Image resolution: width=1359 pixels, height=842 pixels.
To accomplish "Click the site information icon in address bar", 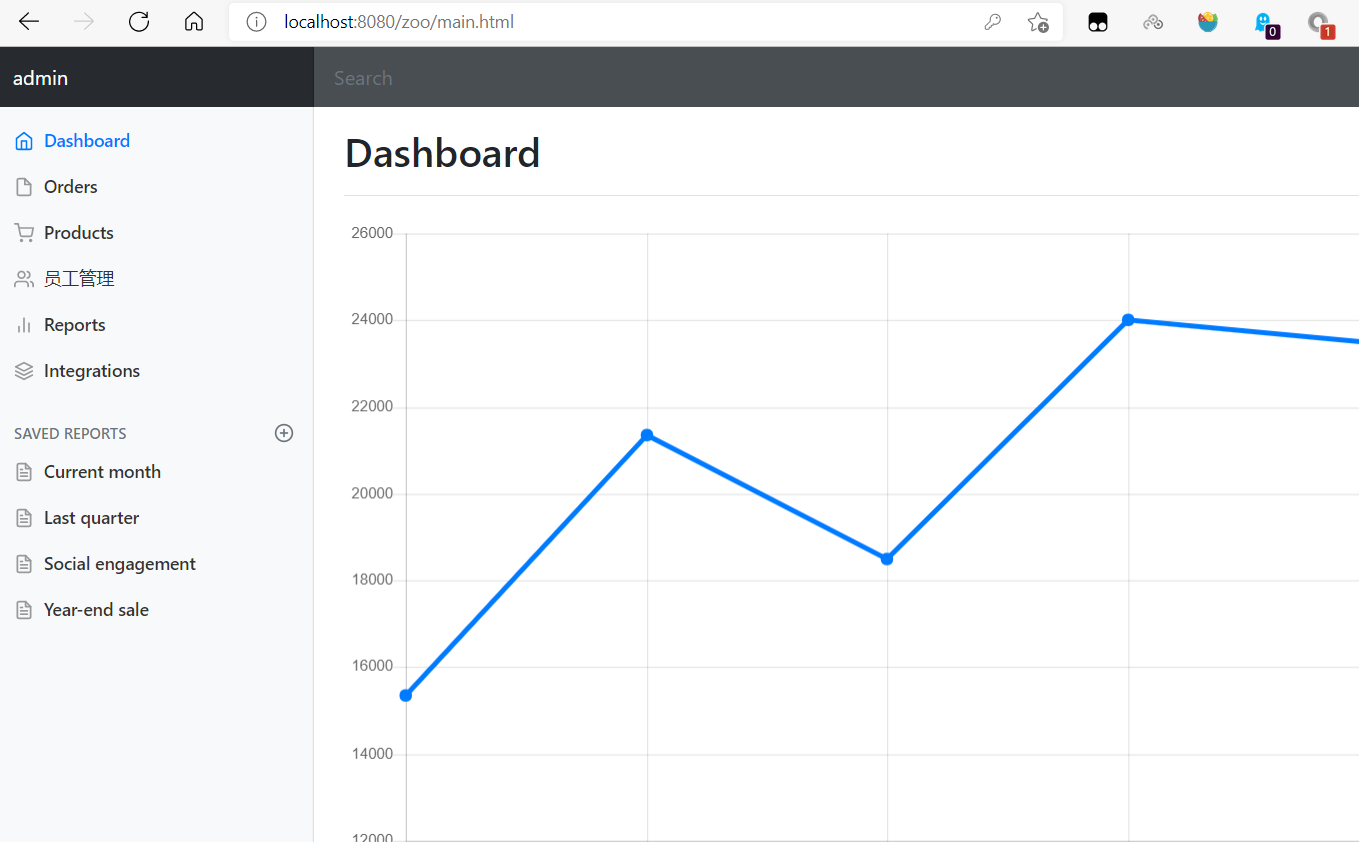I will pyautogui.click(x=257, y=22).
